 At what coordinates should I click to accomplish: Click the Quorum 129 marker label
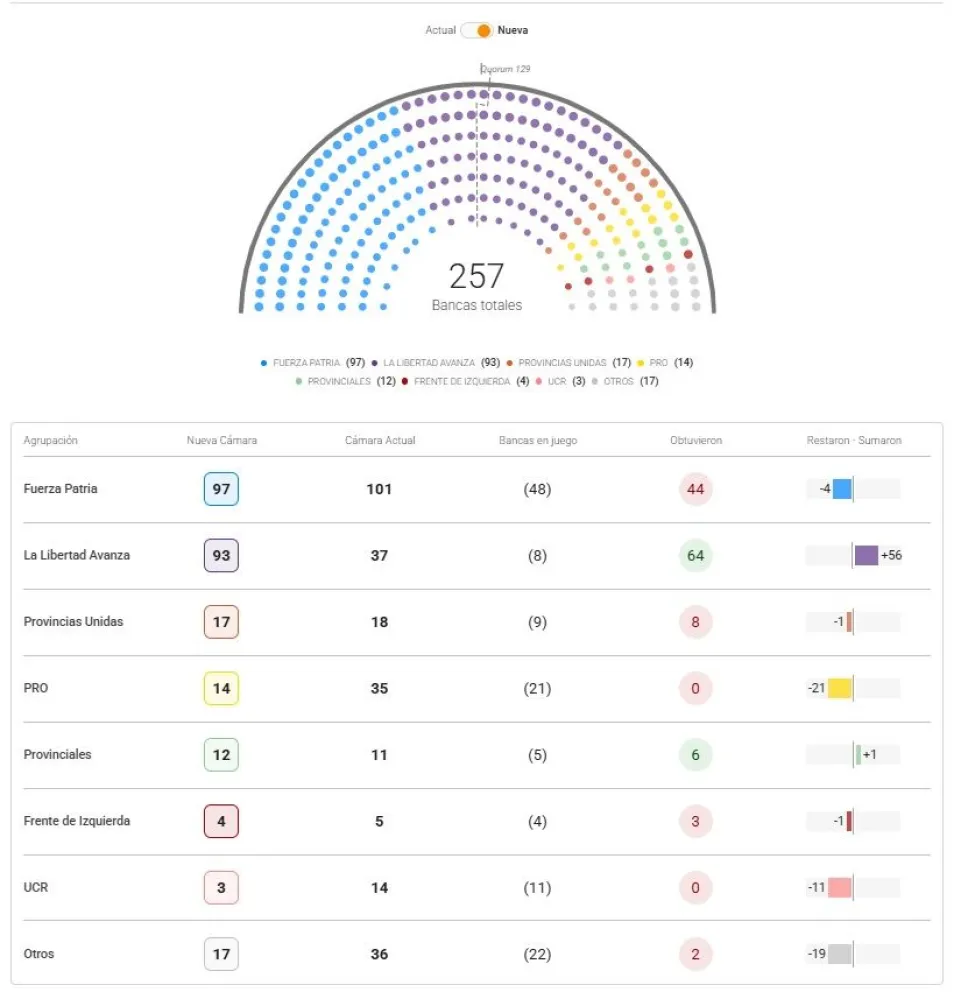tap(505, 69)
